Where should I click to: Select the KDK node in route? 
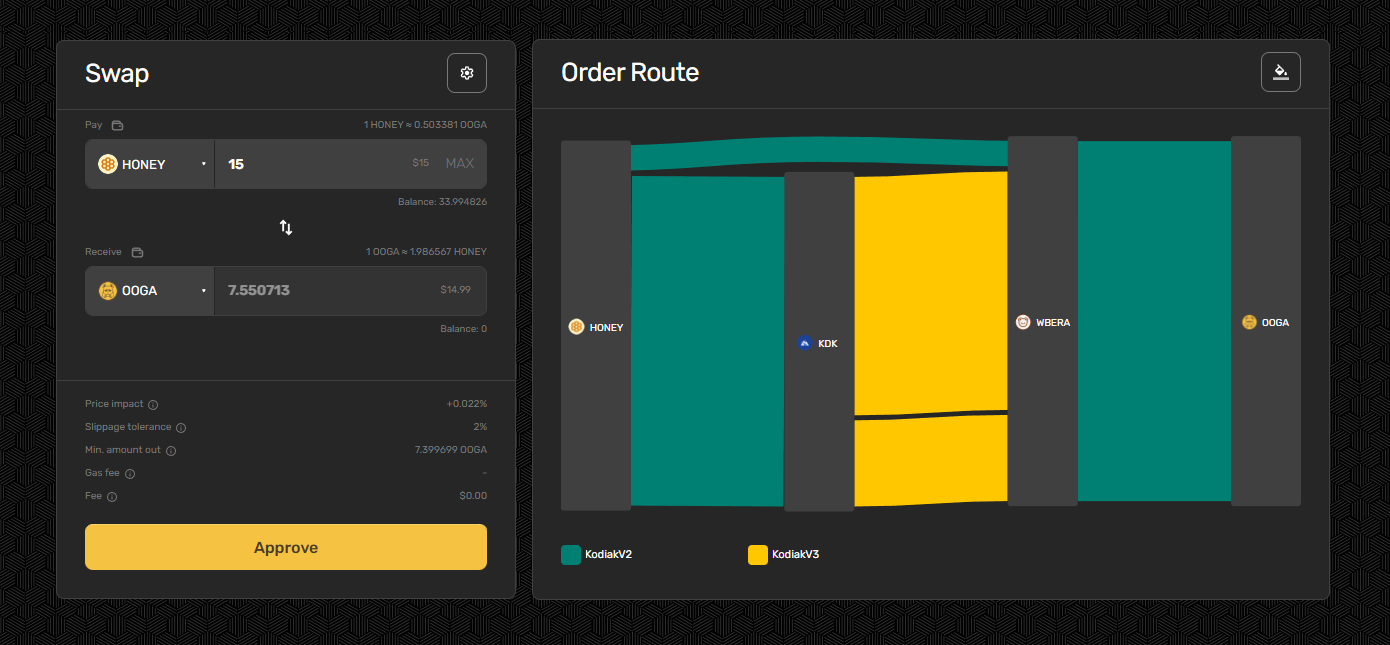tap(819, 343)
